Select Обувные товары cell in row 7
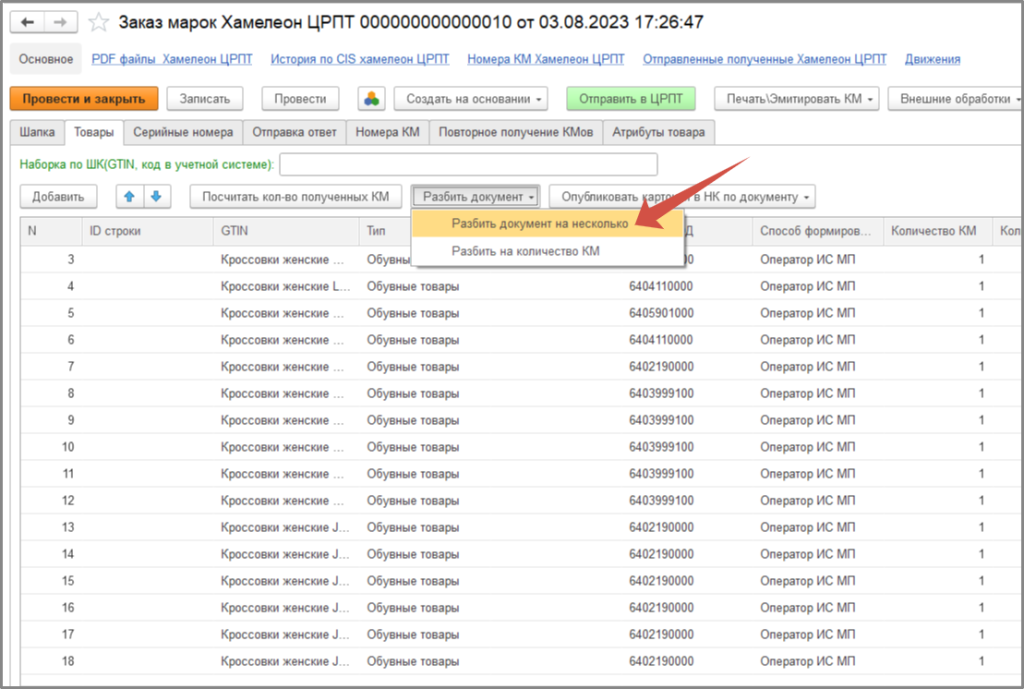Image resolution: width=1024 pixels, height=689 pixels. [413, 366]
